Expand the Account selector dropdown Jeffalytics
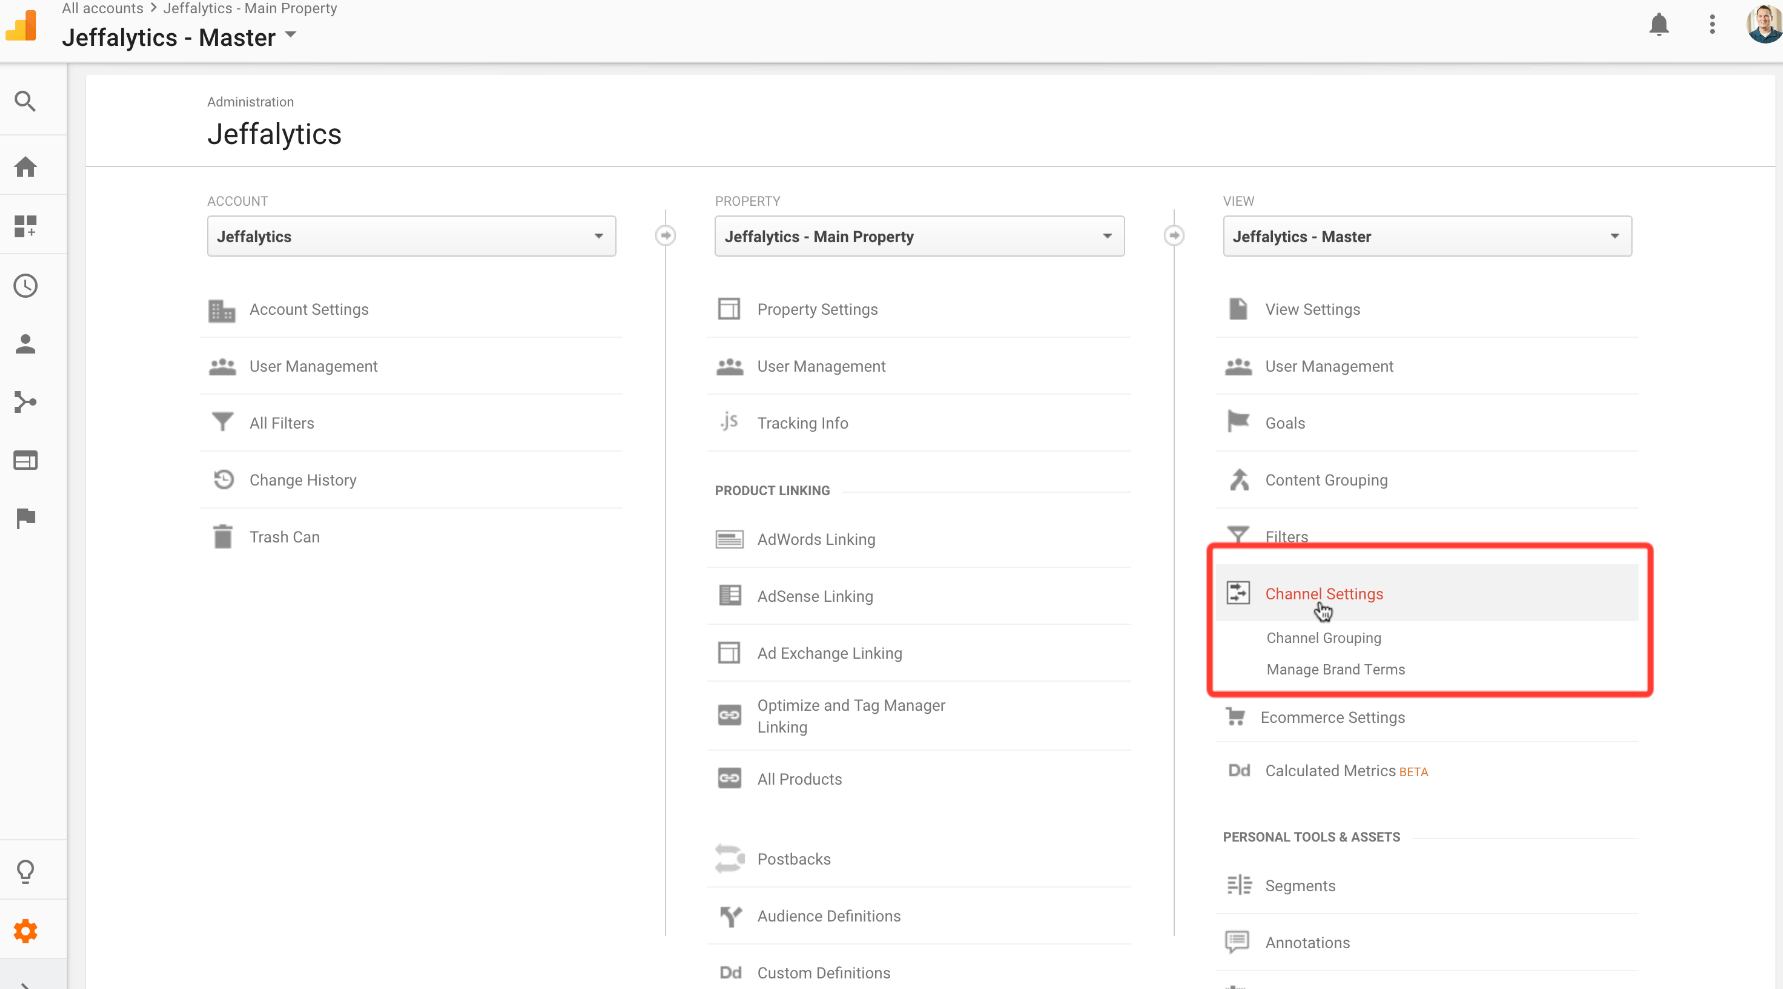 (x=411, y=237)
